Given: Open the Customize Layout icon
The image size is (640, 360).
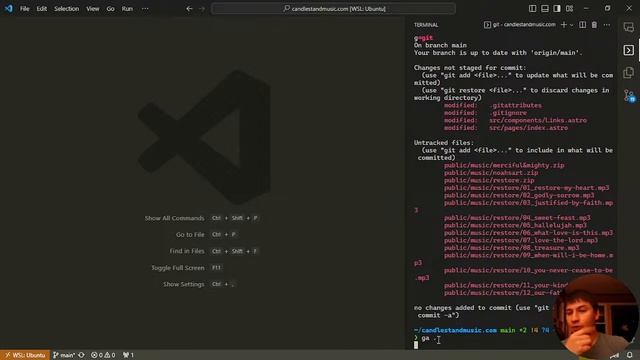Looking at the screenshot, I should click(569, 9).
